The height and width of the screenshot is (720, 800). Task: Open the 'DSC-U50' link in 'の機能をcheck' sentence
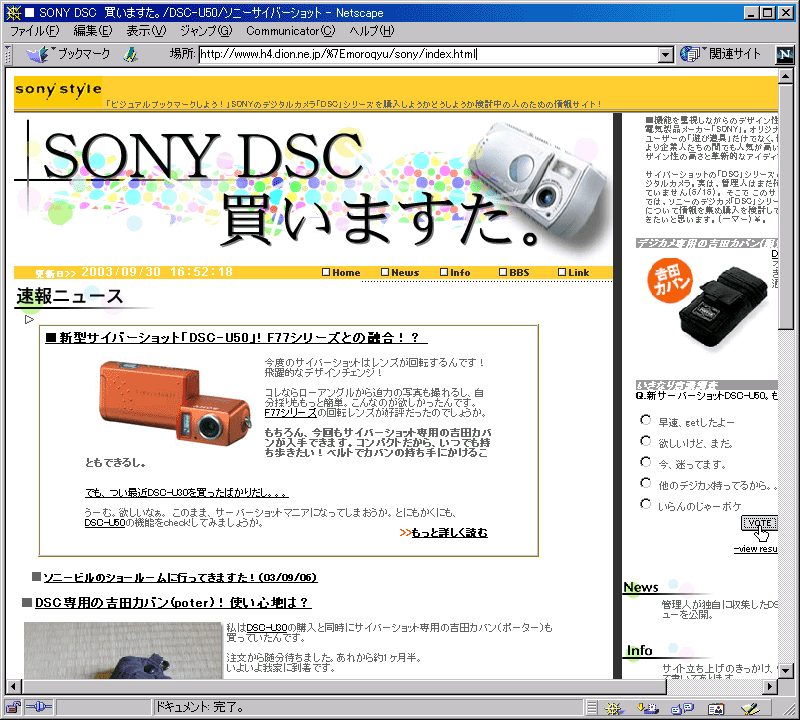105,523
